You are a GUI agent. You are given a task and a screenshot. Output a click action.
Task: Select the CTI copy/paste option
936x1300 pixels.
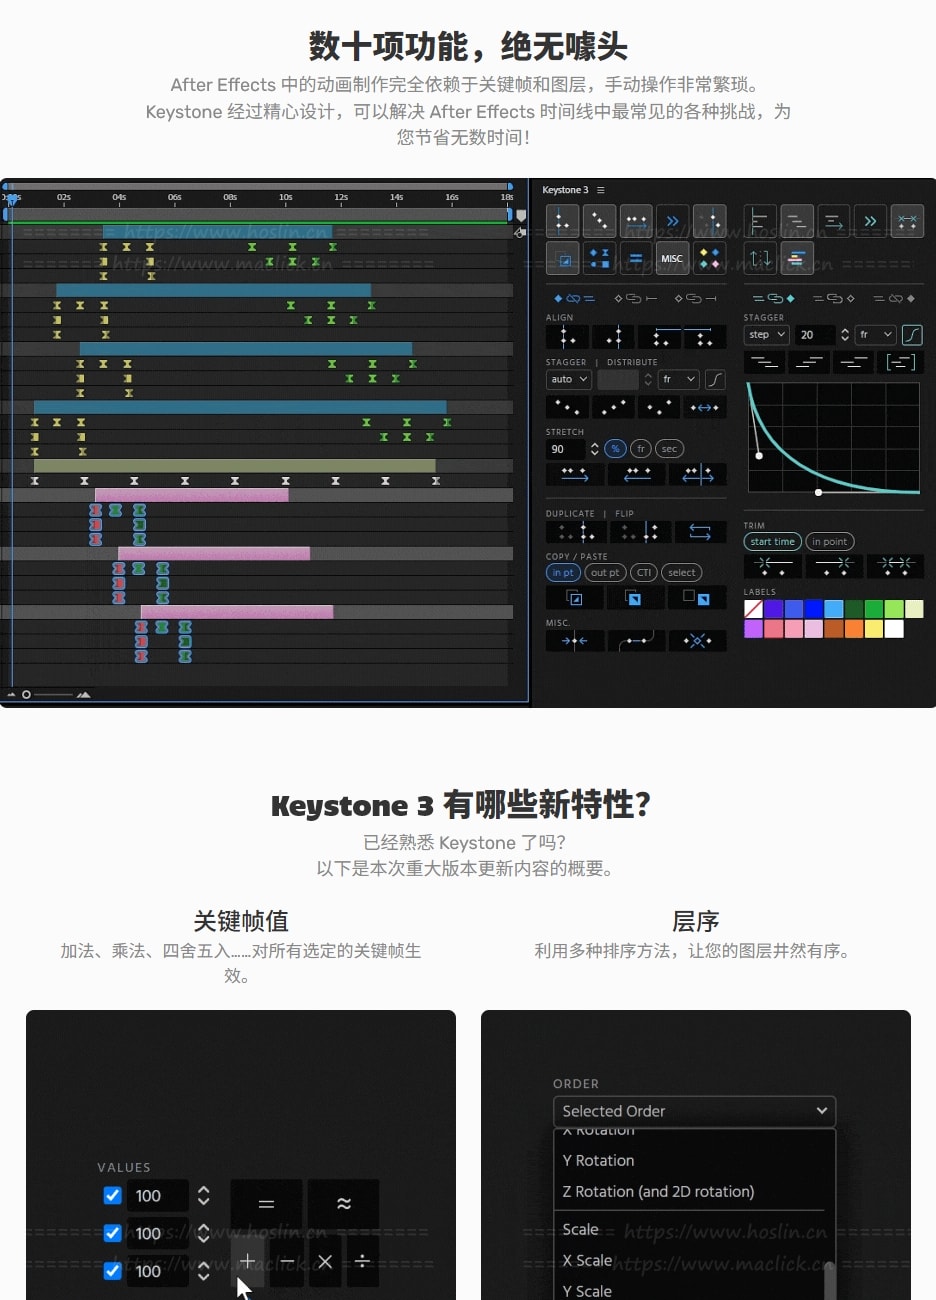(644, 572)
